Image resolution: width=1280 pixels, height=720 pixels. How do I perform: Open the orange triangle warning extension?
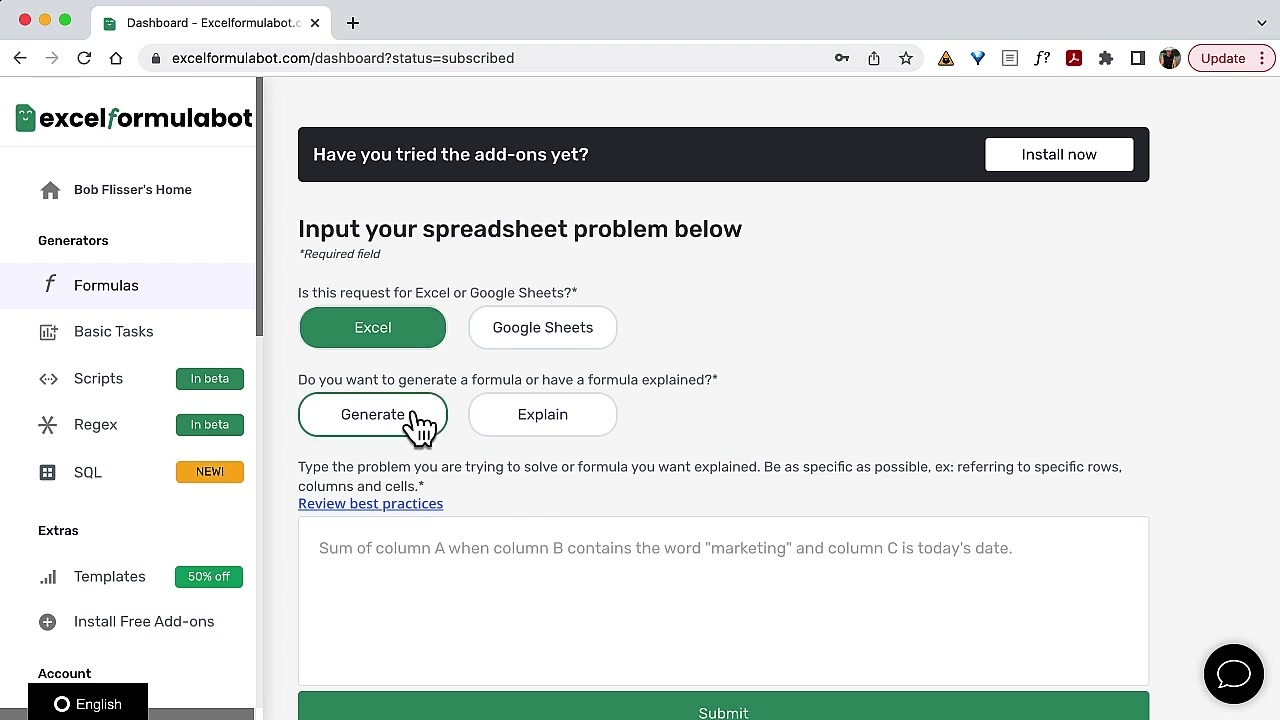946,58
